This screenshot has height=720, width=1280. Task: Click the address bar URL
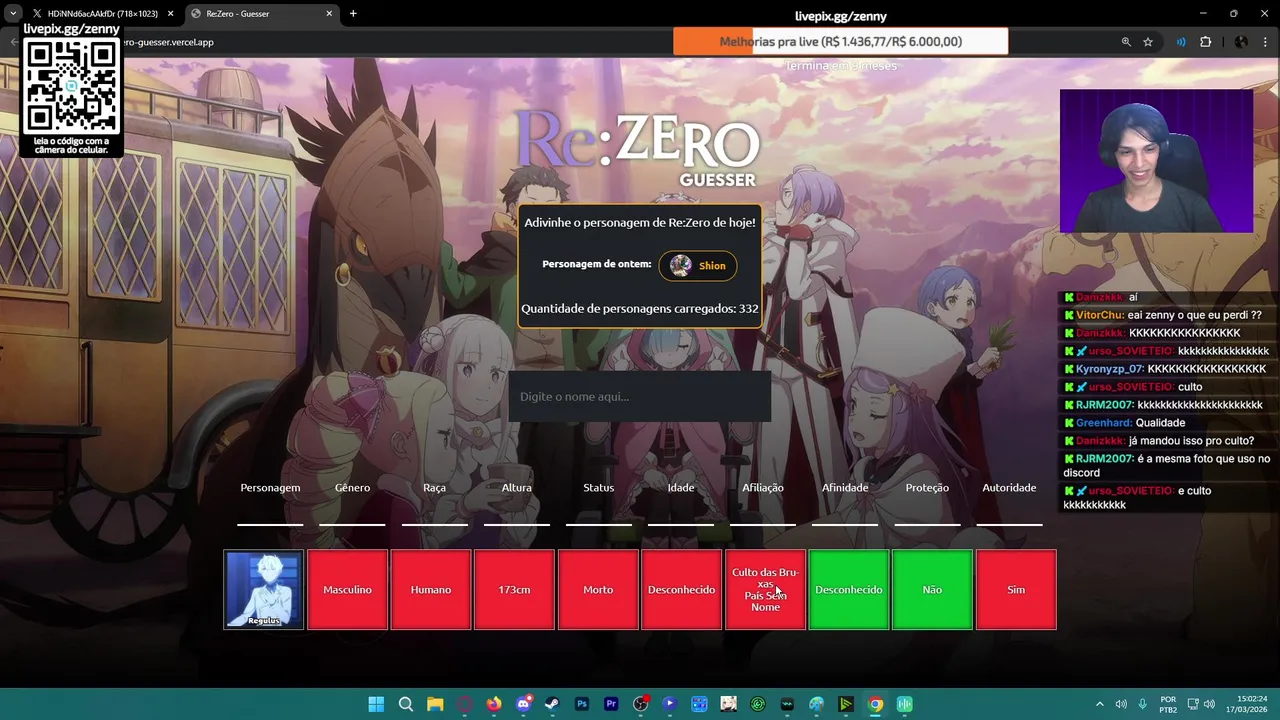(x=168, y=42)
